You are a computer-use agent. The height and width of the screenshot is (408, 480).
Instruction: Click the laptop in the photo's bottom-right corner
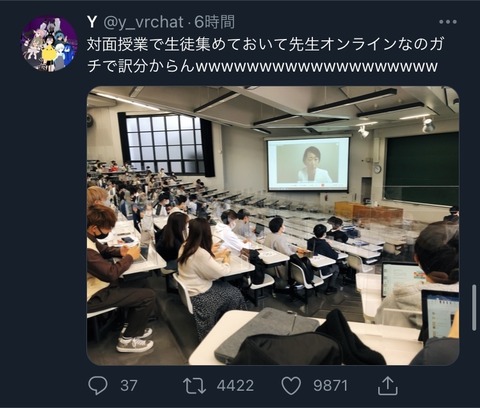(x=441, y=314)
